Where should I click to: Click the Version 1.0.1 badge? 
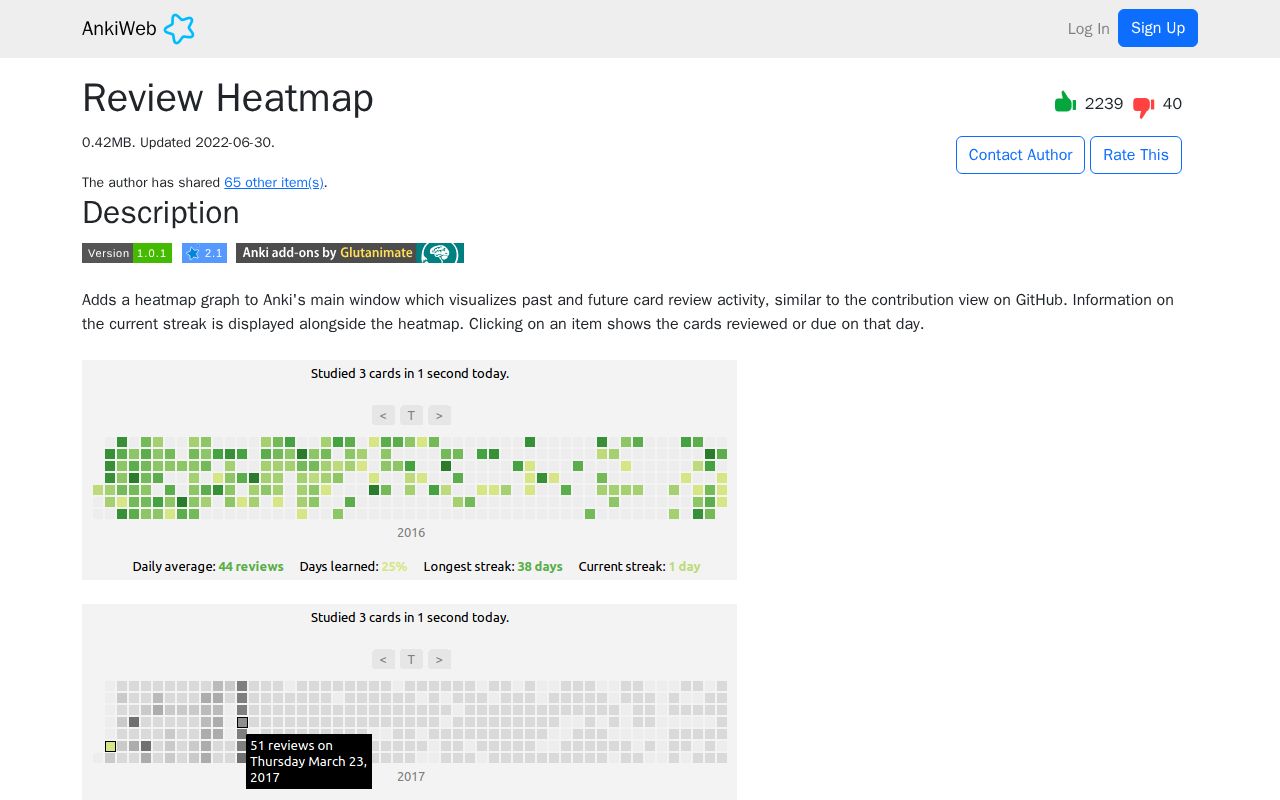point(127,253)
